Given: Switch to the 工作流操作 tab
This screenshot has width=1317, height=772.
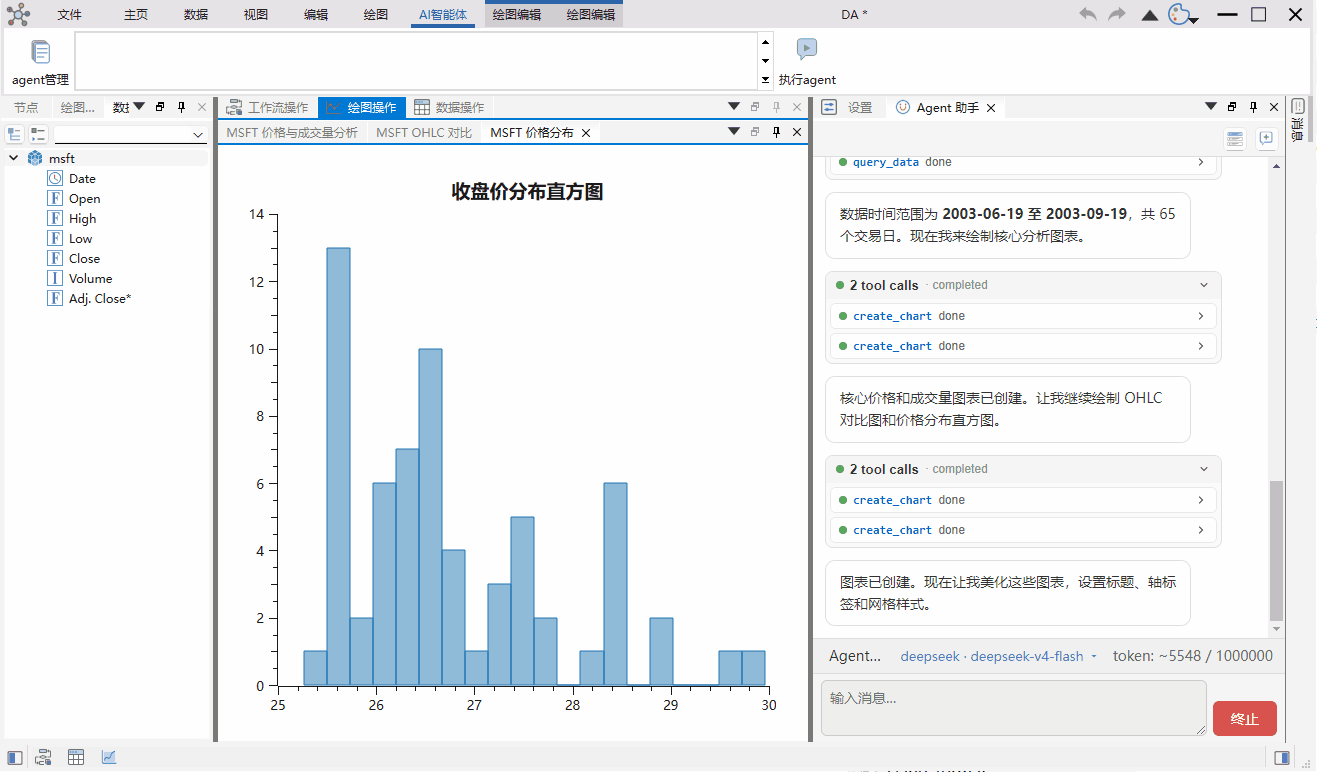Looking at the screenshot, I should (267, 107).
